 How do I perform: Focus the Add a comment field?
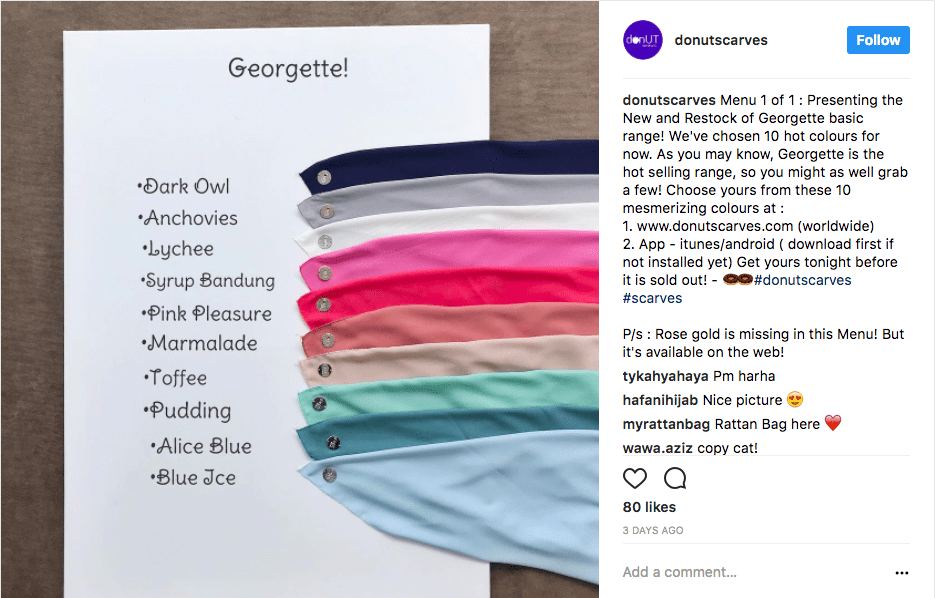(754, 572)
